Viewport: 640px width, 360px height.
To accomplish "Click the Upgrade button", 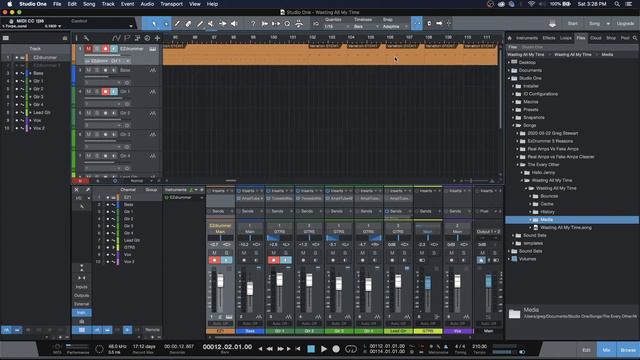I will coord(625,24).
